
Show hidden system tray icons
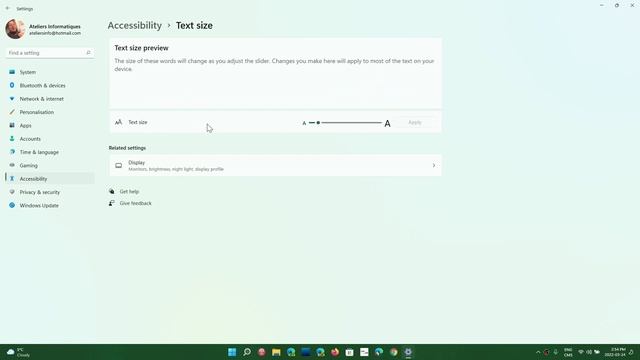click(x=538, y=352)
